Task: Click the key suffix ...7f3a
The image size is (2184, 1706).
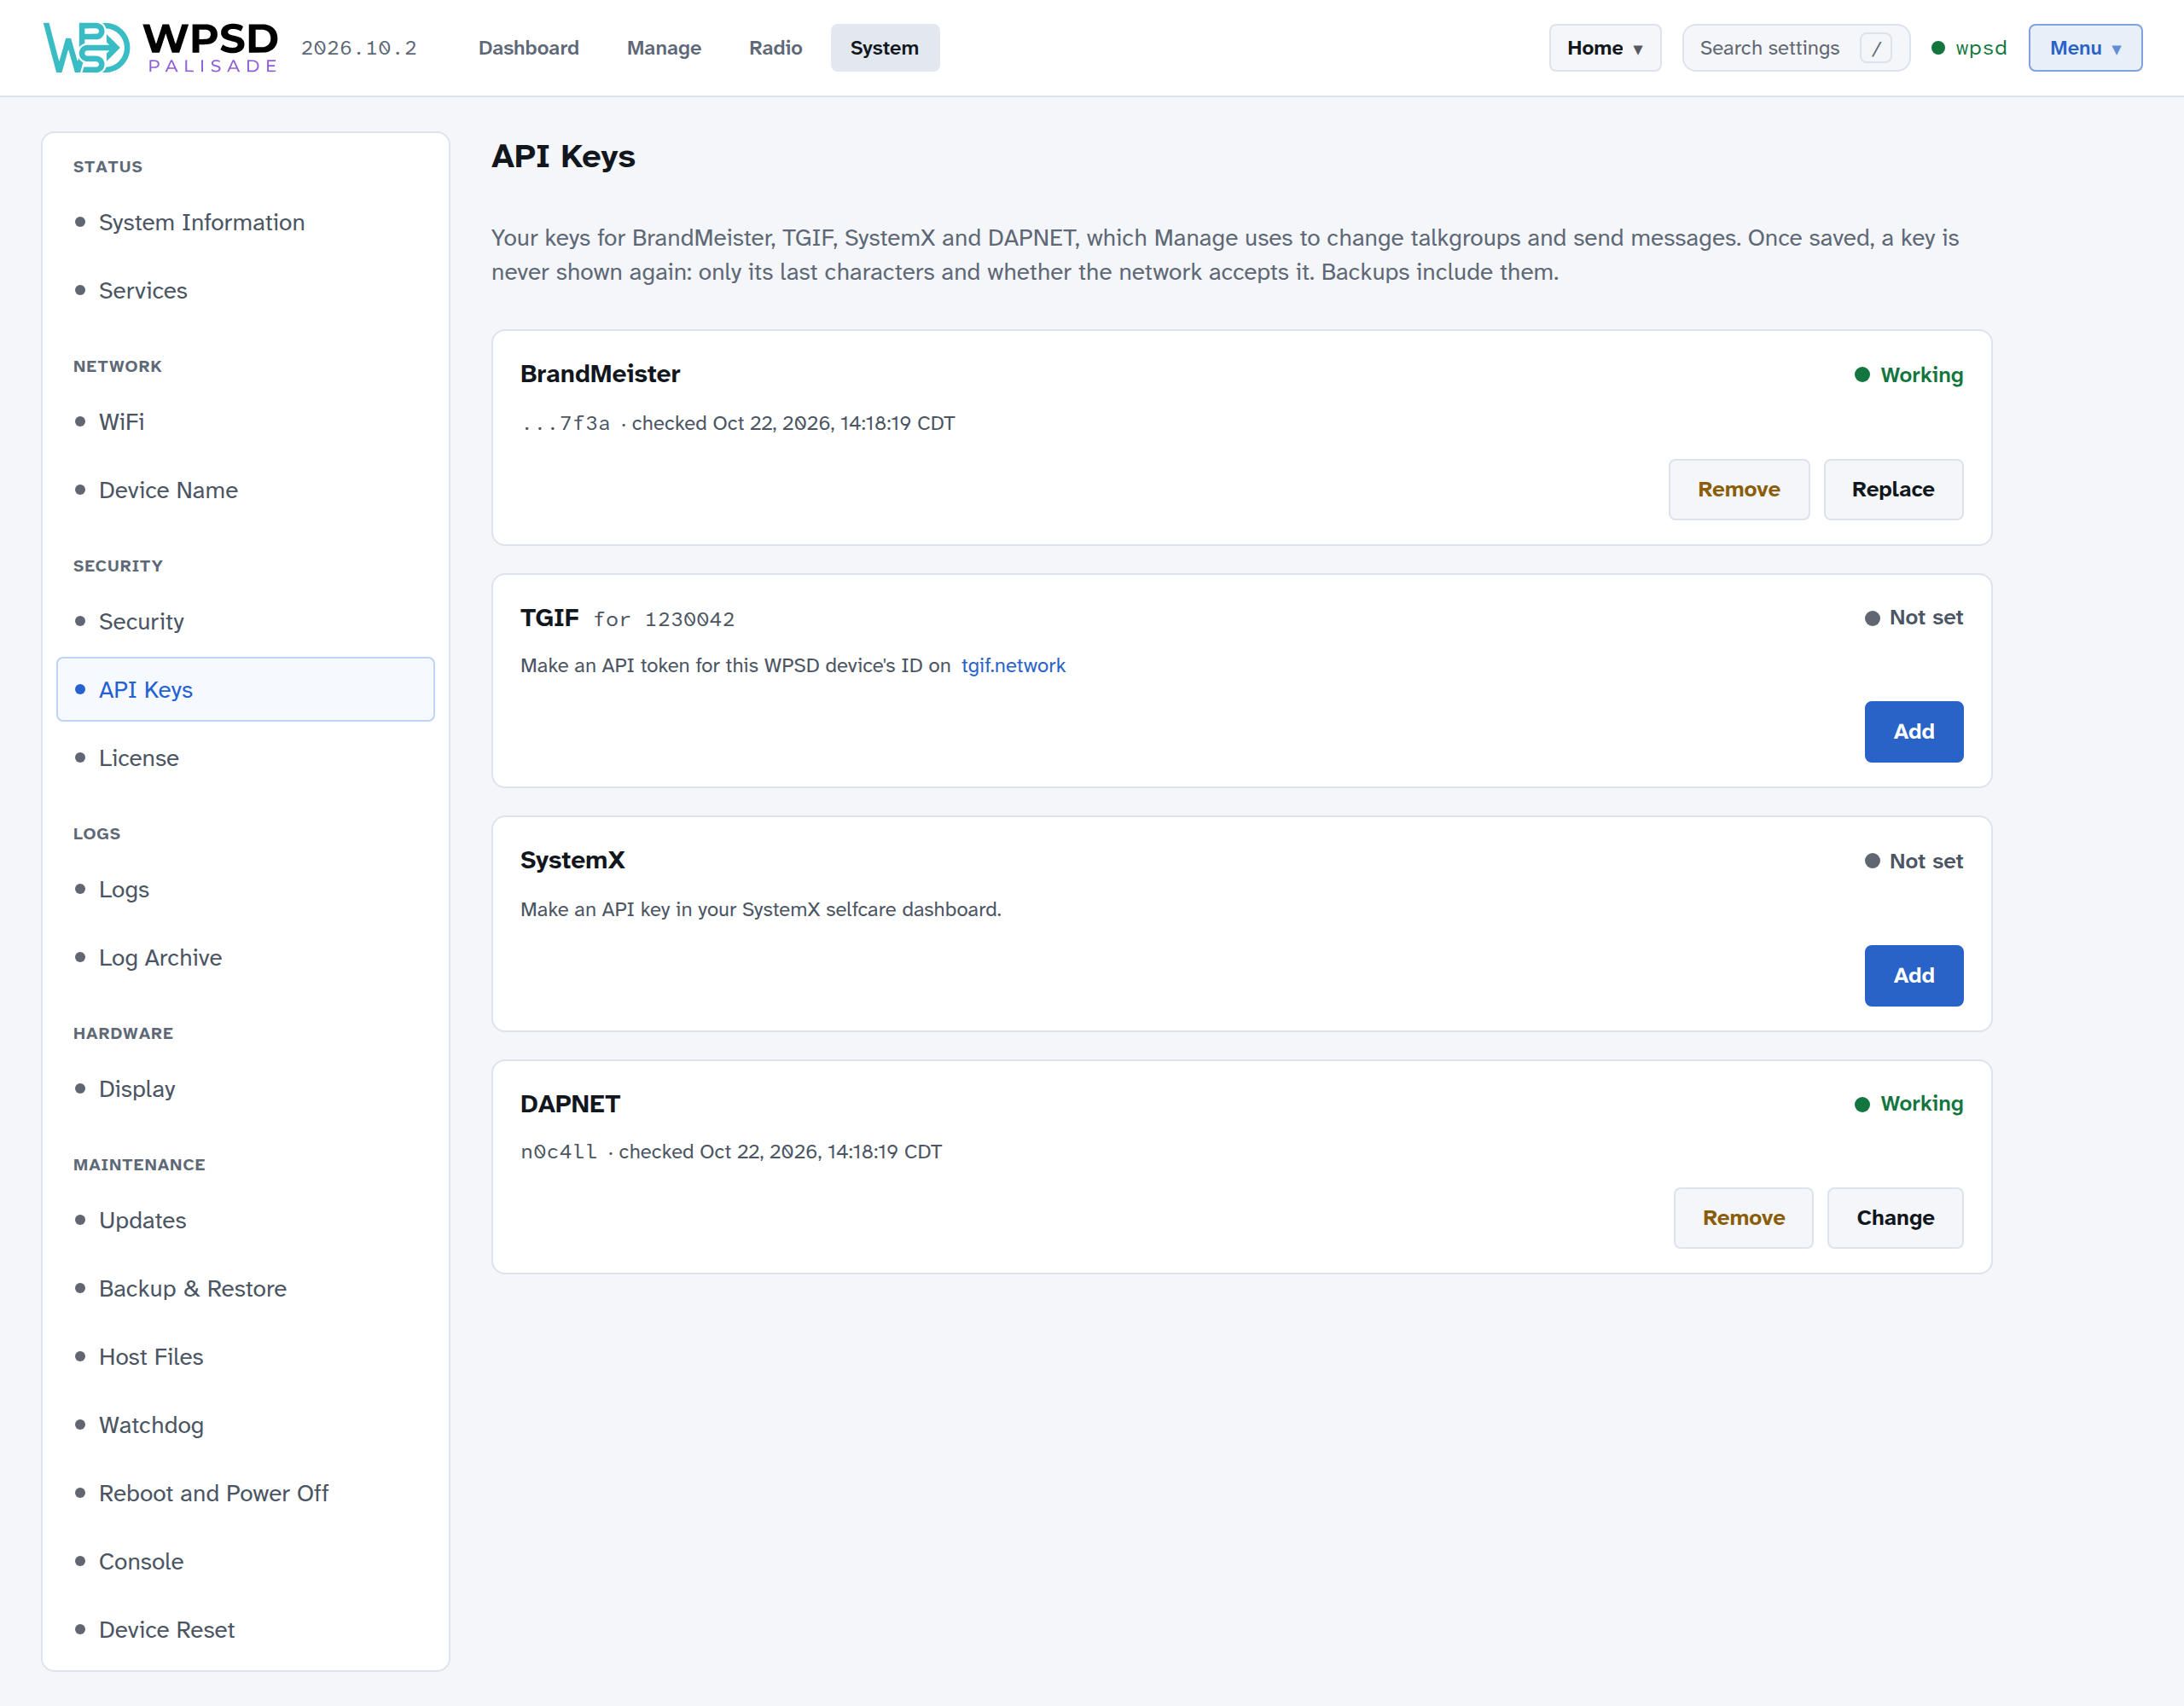Action: (565, 423)
